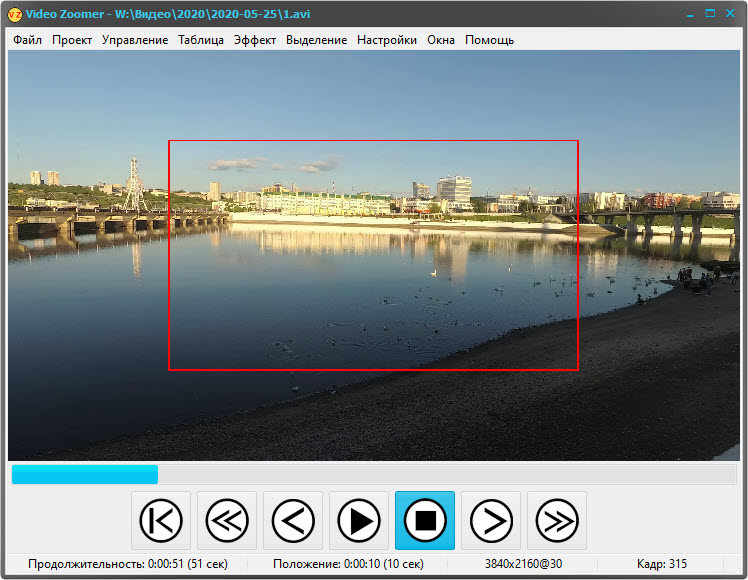The width and height of the screenshot is (748, 580).
Task: Jump to the first frame of the video
Action: [x=161, y=520]
